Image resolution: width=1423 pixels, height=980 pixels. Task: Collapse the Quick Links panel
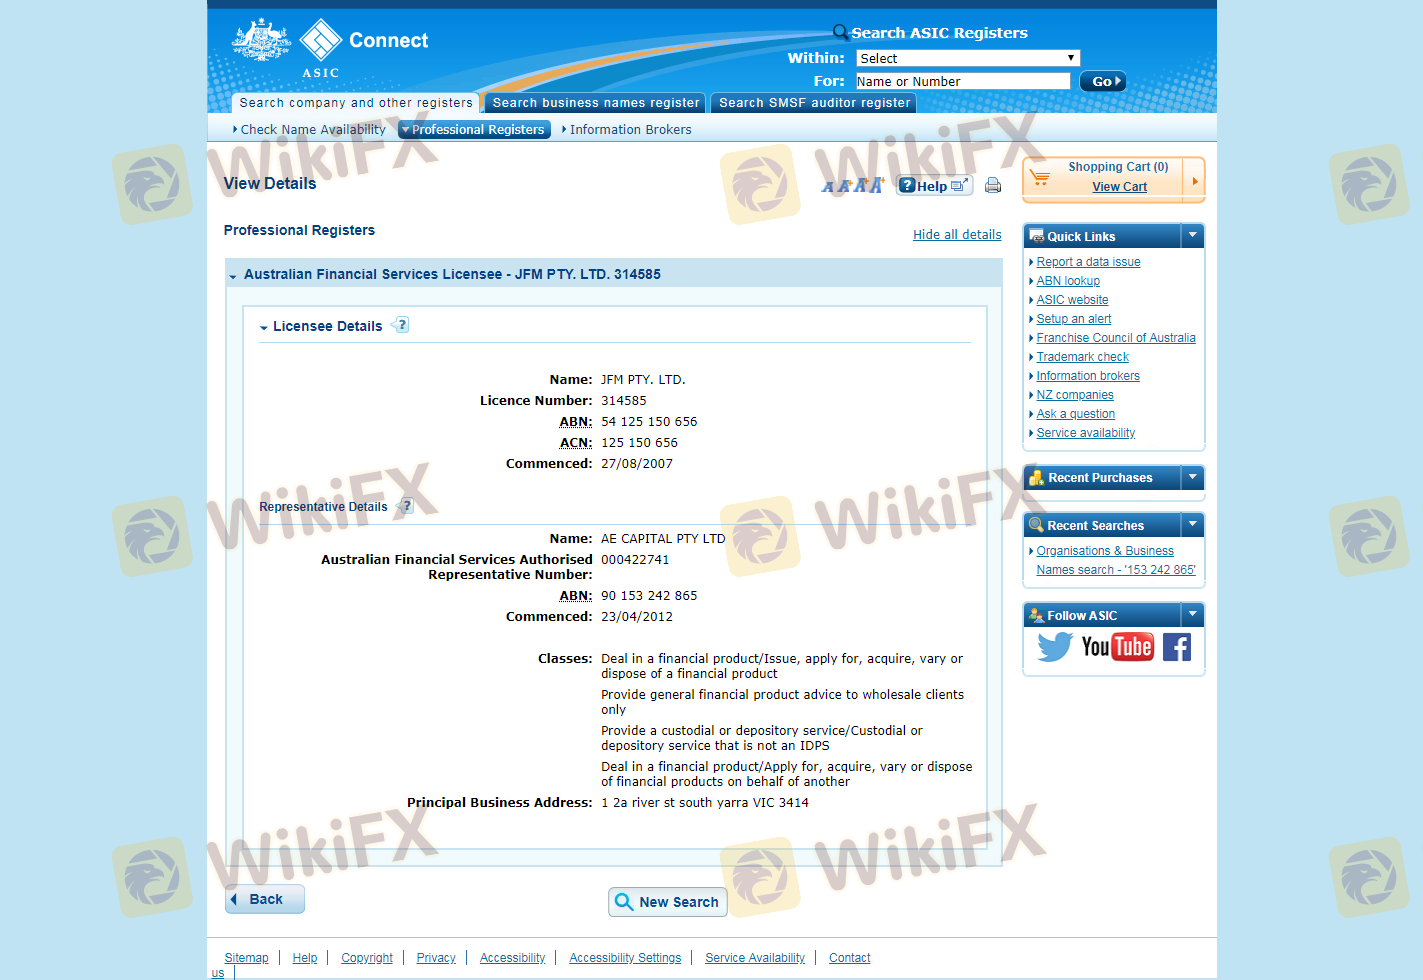point(1192,236)
